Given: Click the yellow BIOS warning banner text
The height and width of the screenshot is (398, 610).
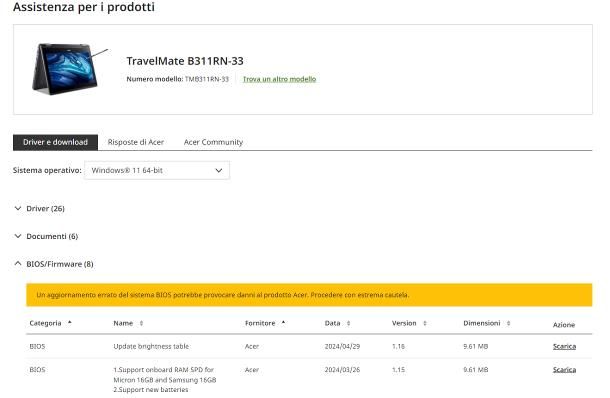Looking at the screenshot, I should (223, 295).
